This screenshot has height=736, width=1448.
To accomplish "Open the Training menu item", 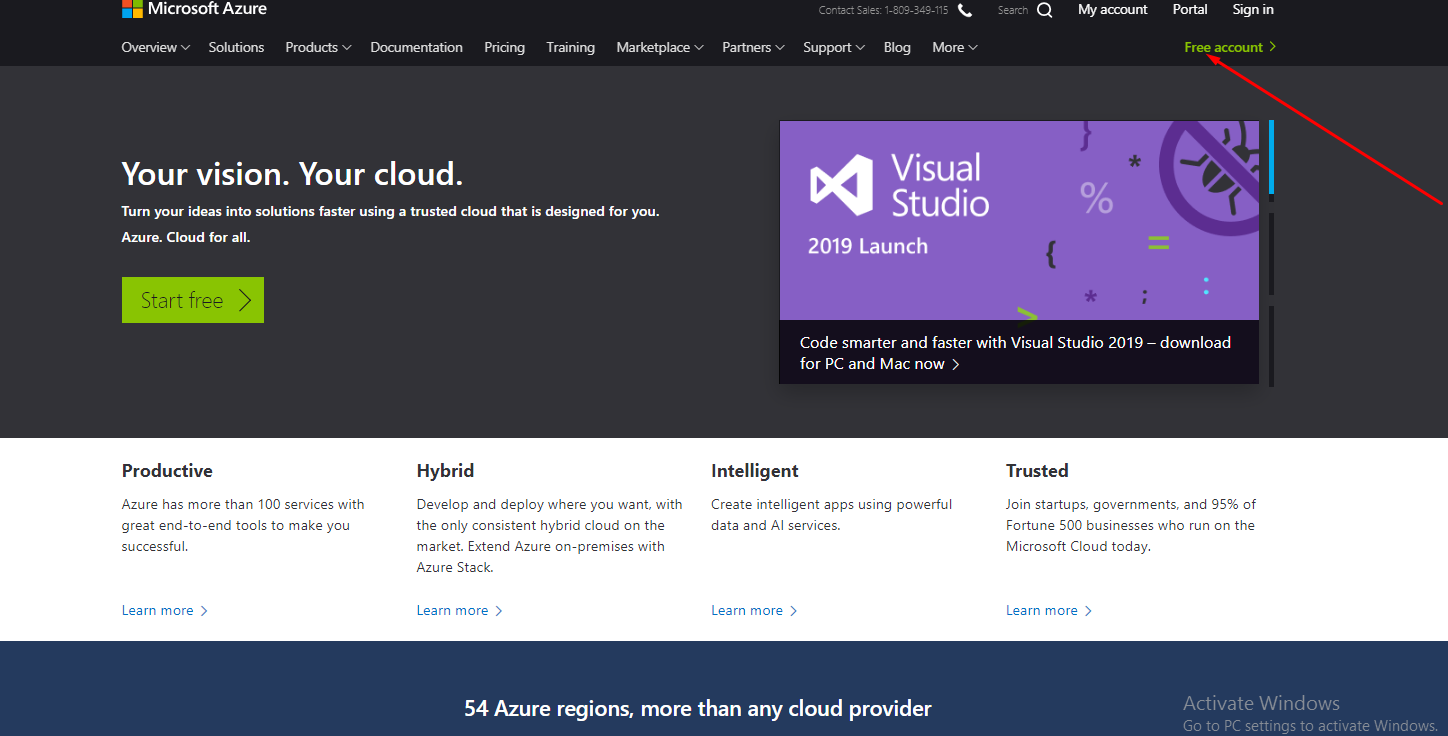I will tap(570, 47).
